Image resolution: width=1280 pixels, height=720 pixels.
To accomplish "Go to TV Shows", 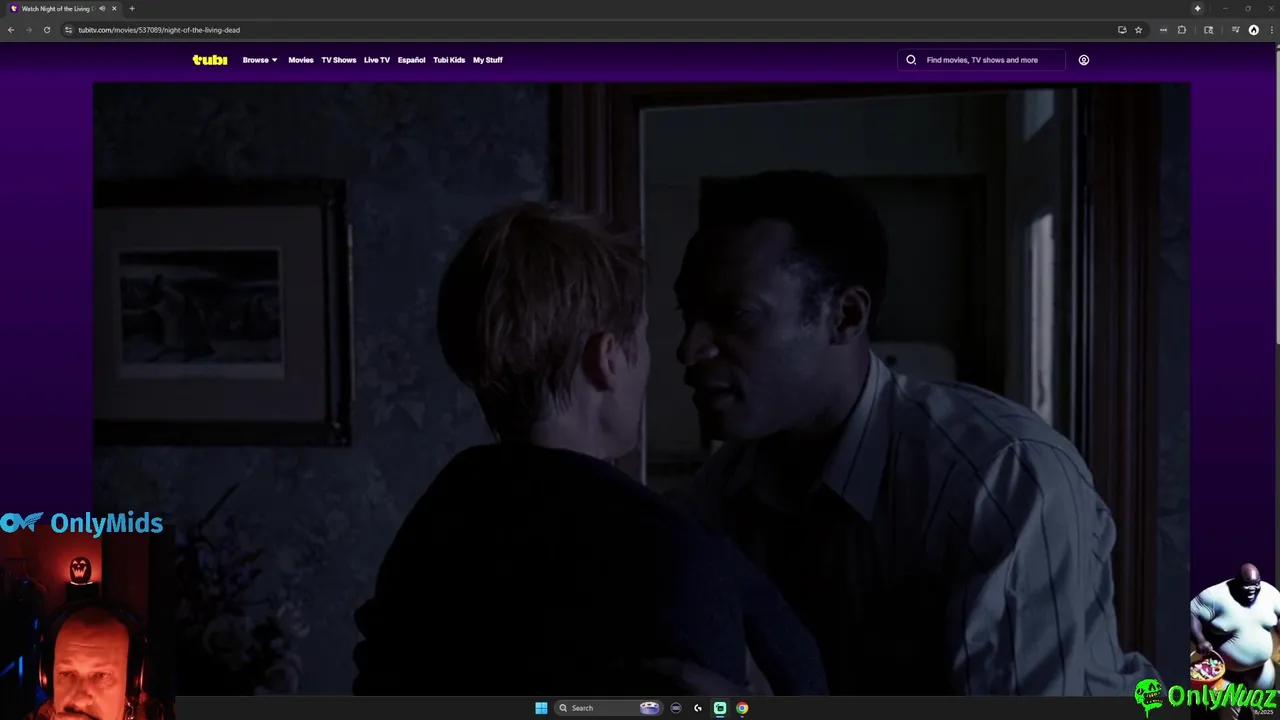I will click(x=338, y=60).
